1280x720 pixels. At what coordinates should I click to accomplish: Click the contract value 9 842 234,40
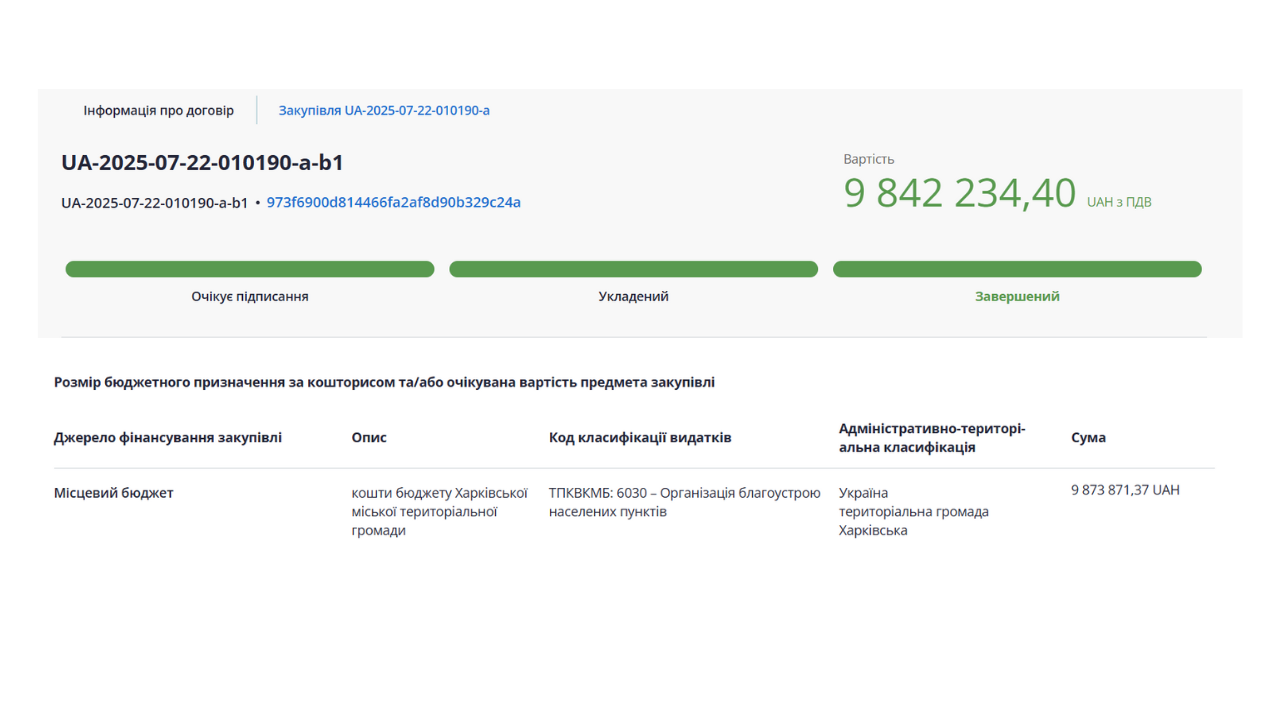[x=959, y=193]
